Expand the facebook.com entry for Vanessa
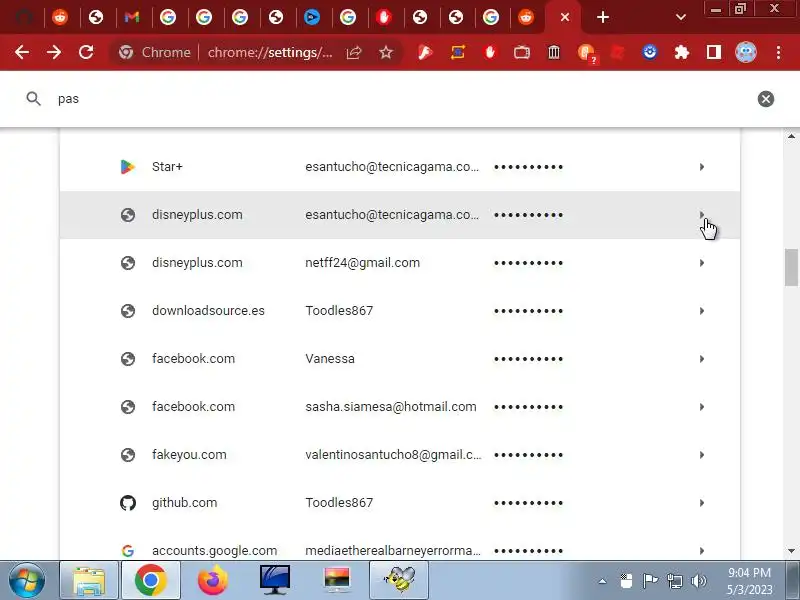 pyautogui.click(x=702, y=359)
